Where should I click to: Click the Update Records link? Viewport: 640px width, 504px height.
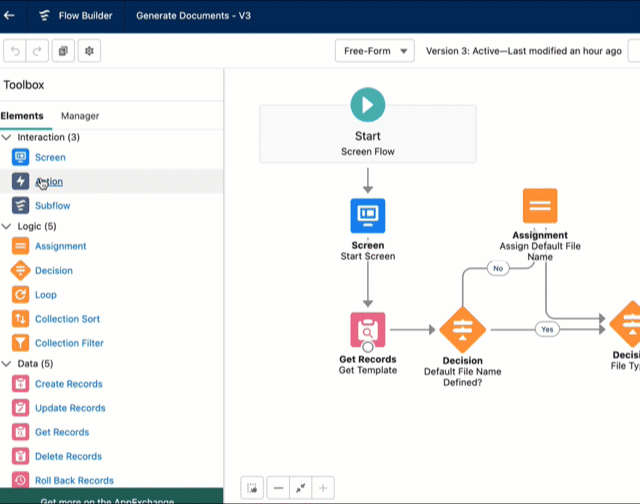70,408
